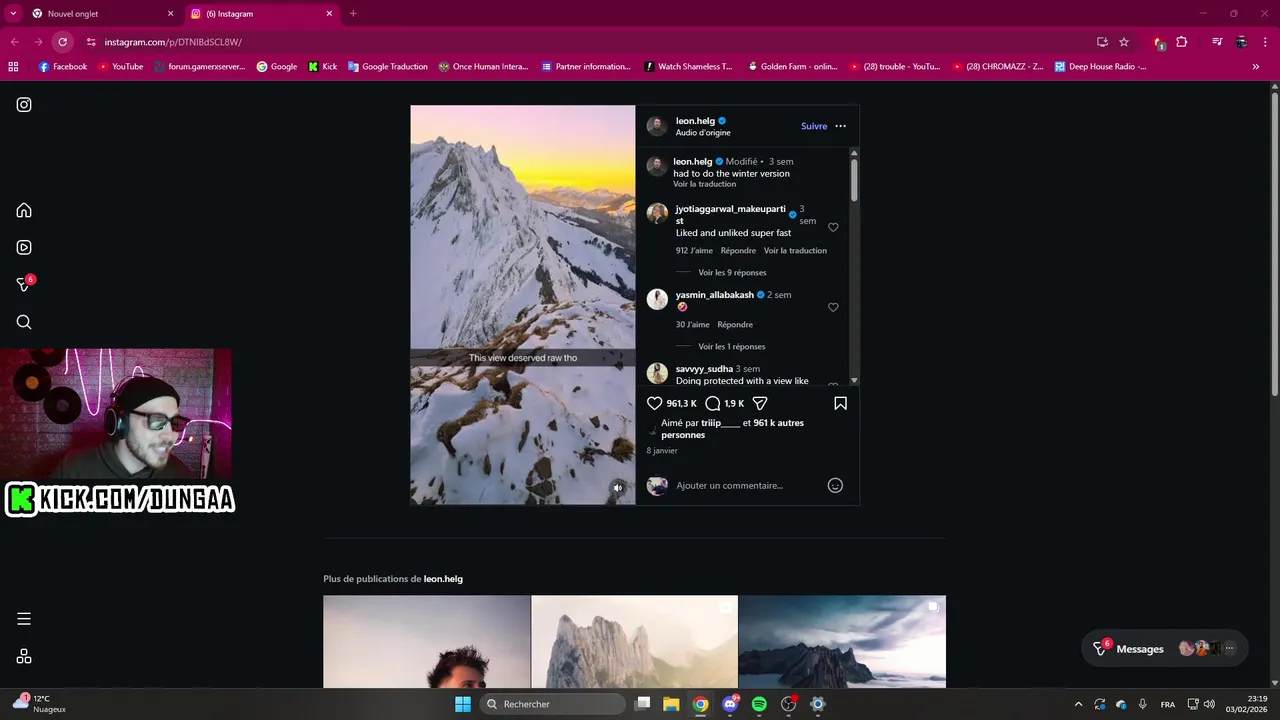Open Chrome three-dot menu

click(x=1265, y=42)
